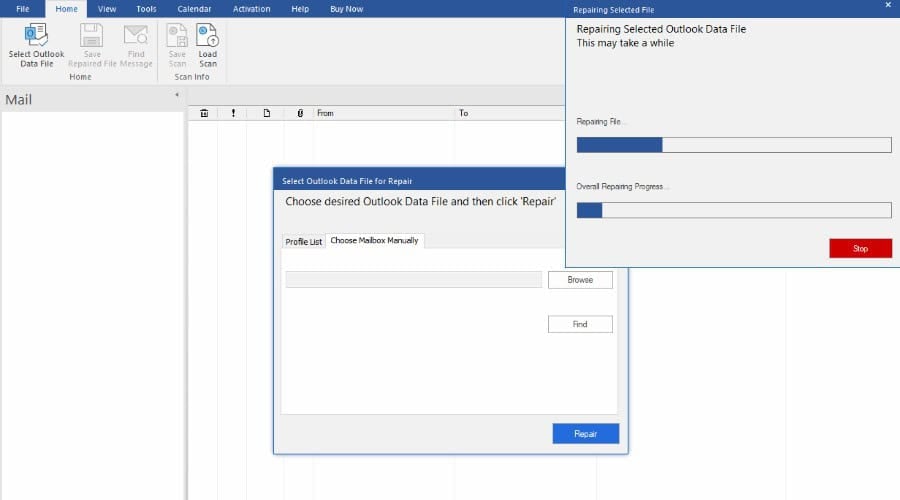Click the red Stop button
Screen dimensions: 900x500
pos(860,249)
